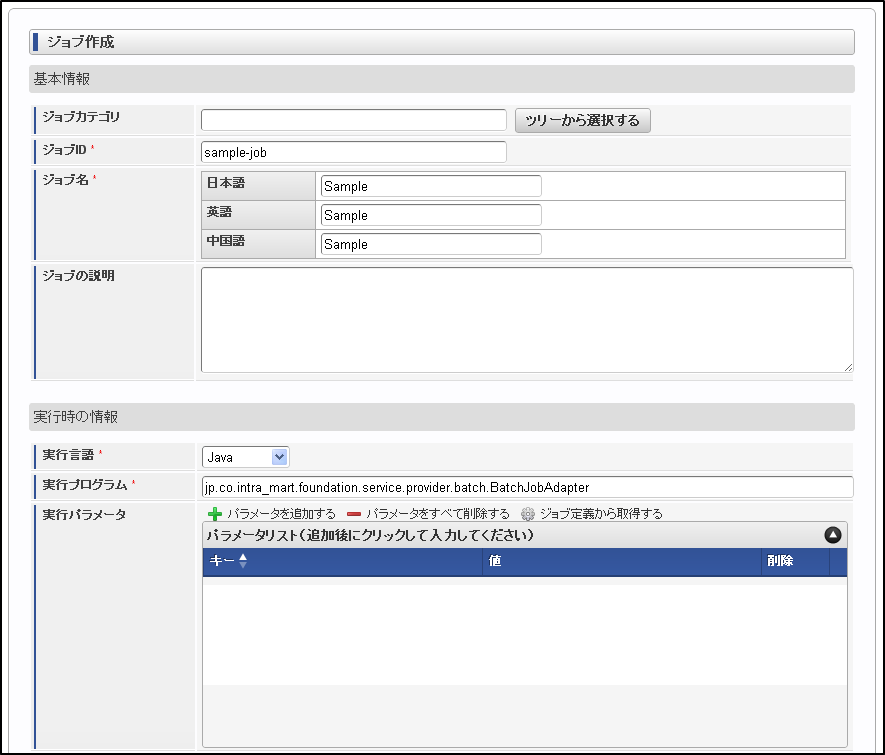This screenshot has width=885, height=755.
Task: Click the description textarea resize grip
Action: [848, 367]
